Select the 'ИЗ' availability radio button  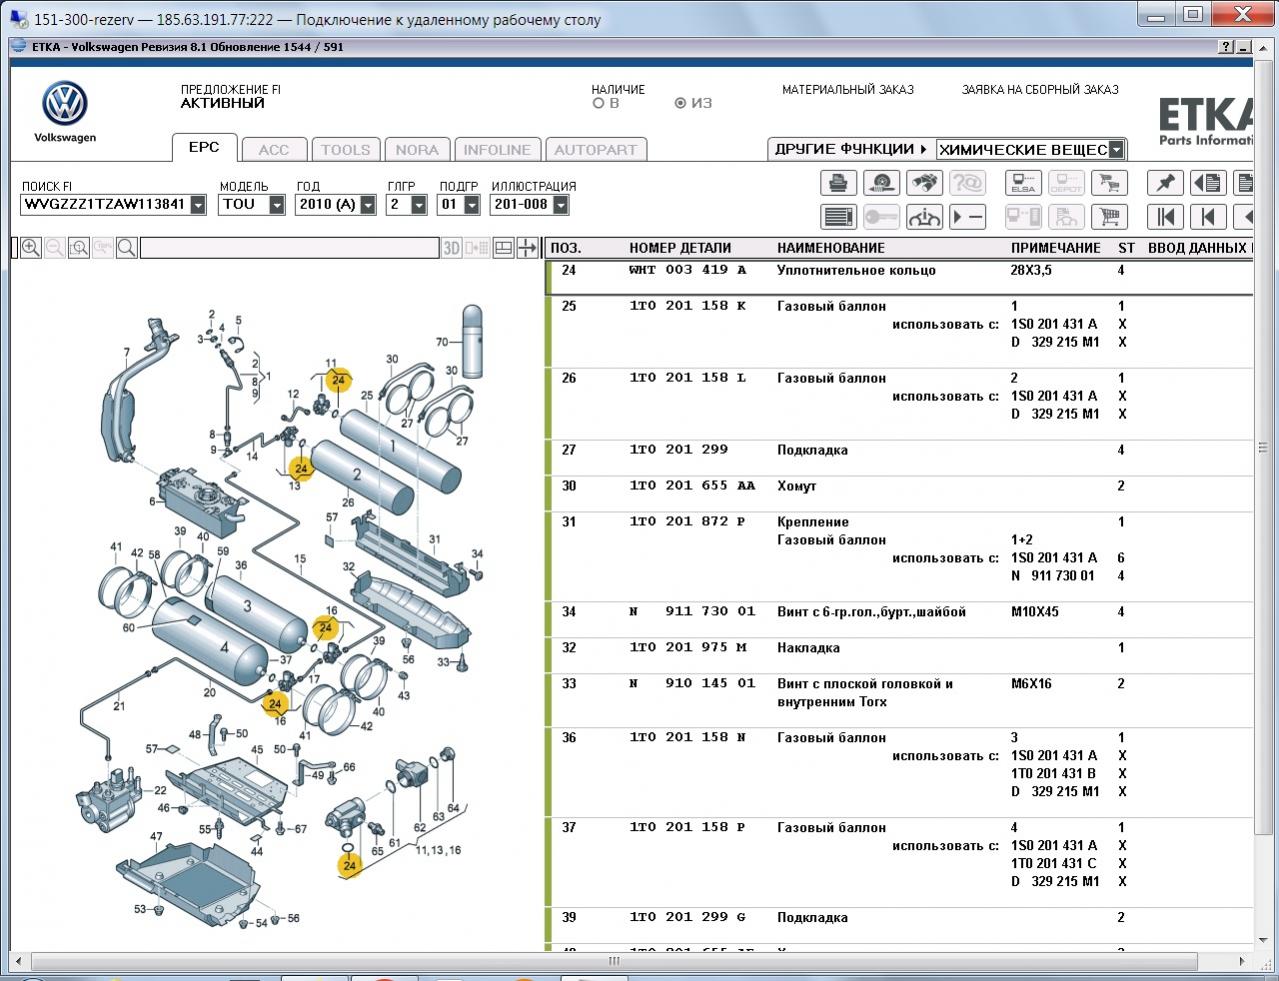click(681, 103)
